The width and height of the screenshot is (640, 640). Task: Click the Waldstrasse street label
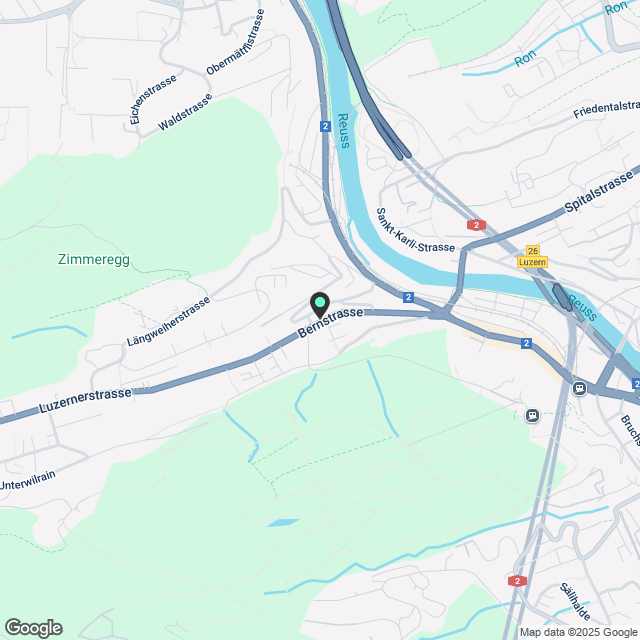point(185,112)
